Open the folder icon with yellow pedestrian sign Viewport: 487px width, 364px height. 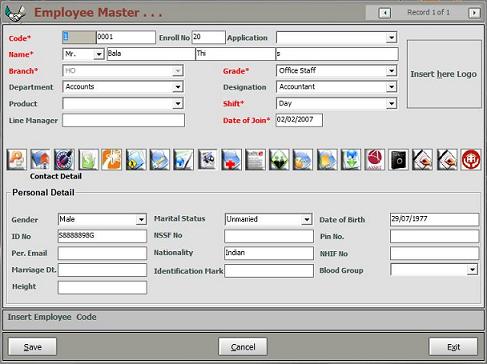pyautogui.click(x=136, y=160)
